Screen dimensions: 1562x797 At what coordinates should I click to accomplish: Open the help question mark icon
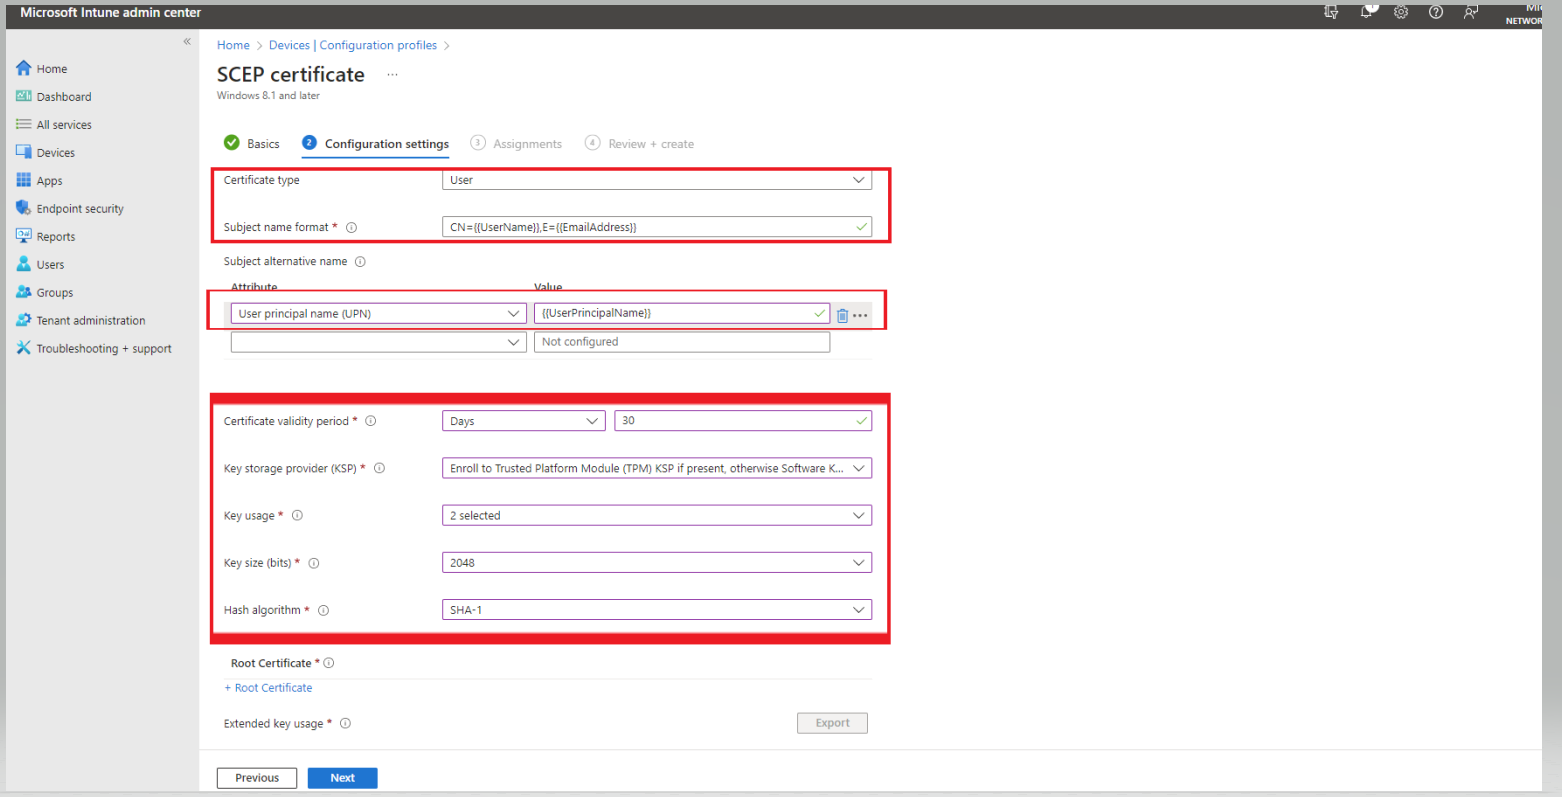1435,13
